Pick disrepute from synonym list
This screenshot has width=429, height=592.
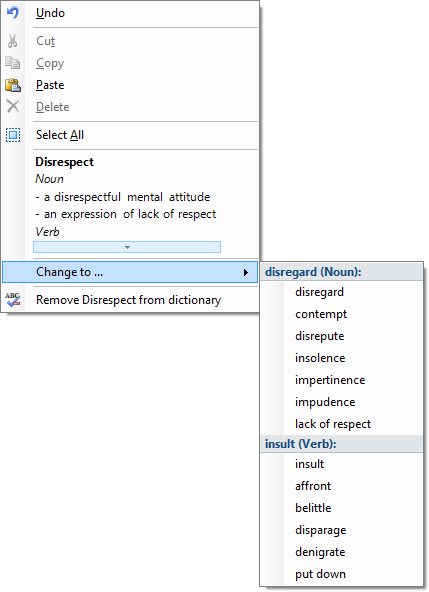tap(341, 336)
